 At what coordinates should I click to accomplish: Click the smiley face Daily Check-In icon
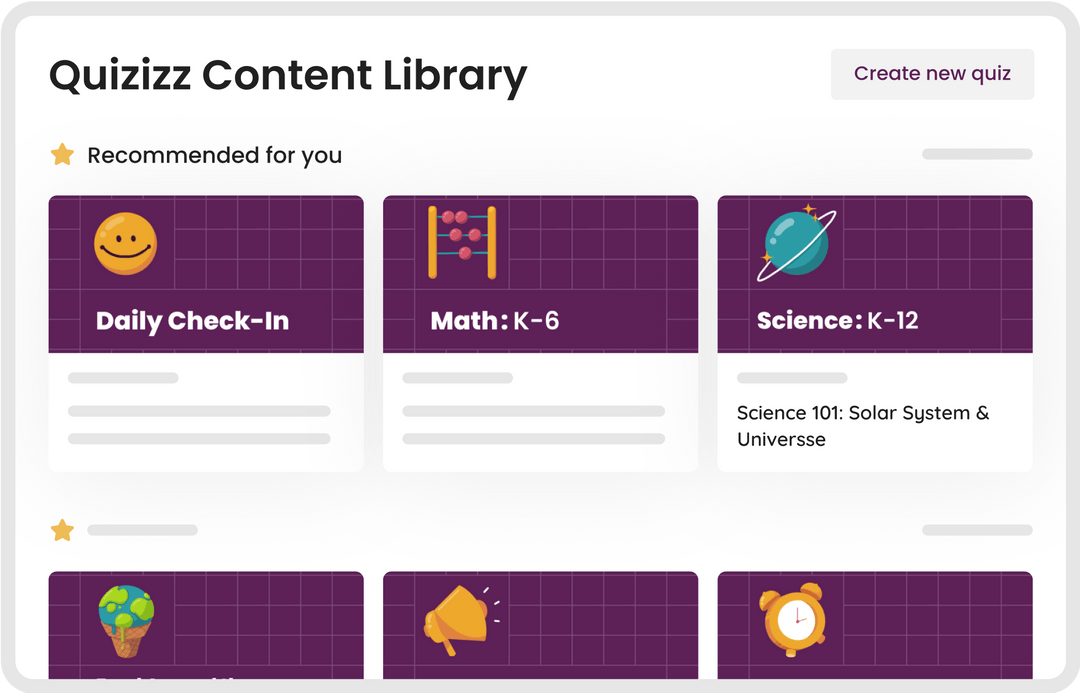click(x=124, y=242)
